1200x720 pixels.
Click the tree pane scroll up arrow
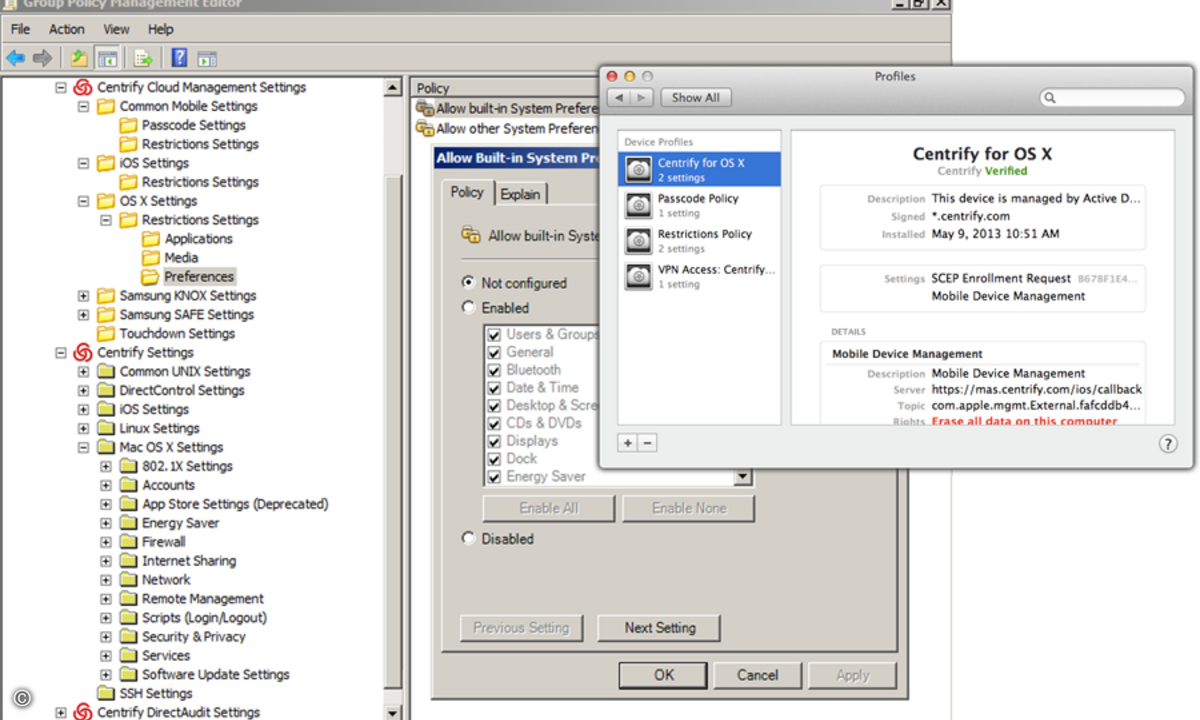[393, 88]
